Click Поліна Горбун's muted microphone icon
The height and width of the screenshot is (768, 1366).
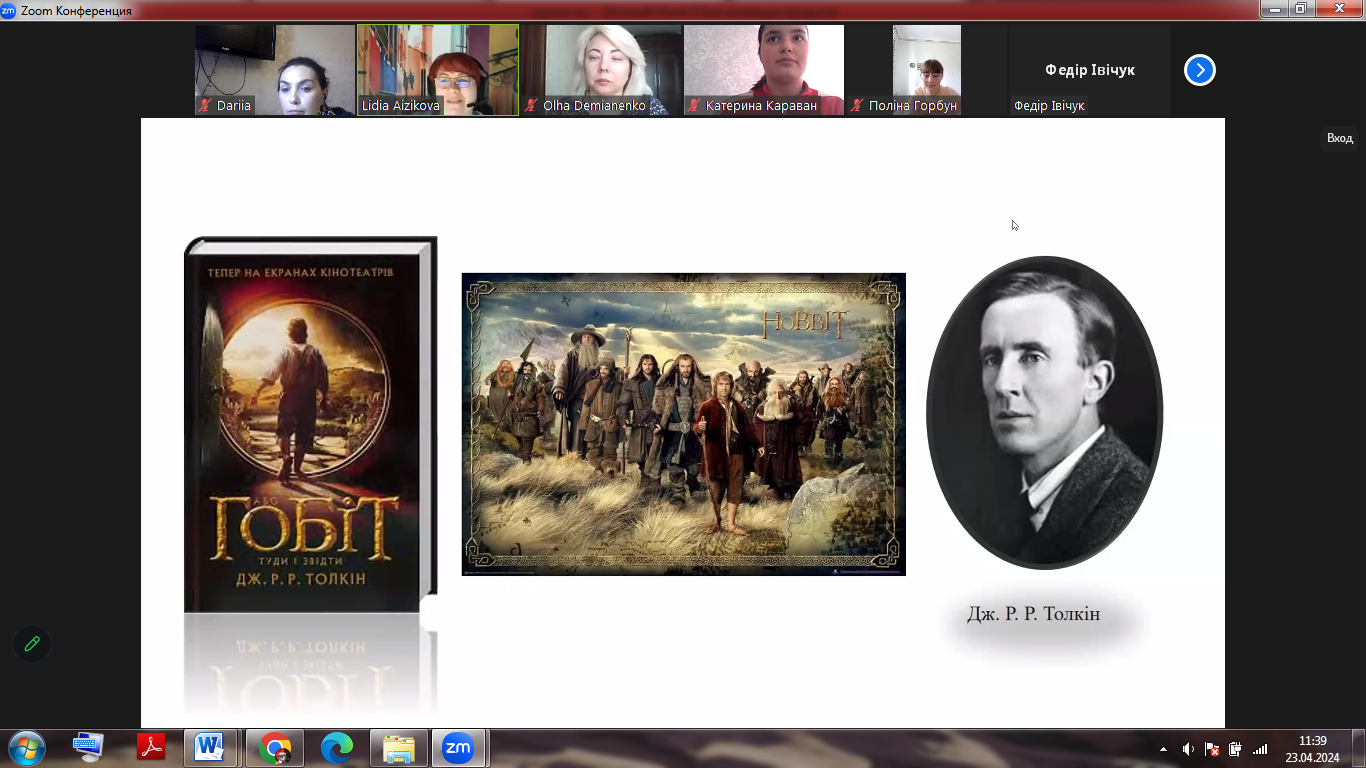[x=858, y=105]
